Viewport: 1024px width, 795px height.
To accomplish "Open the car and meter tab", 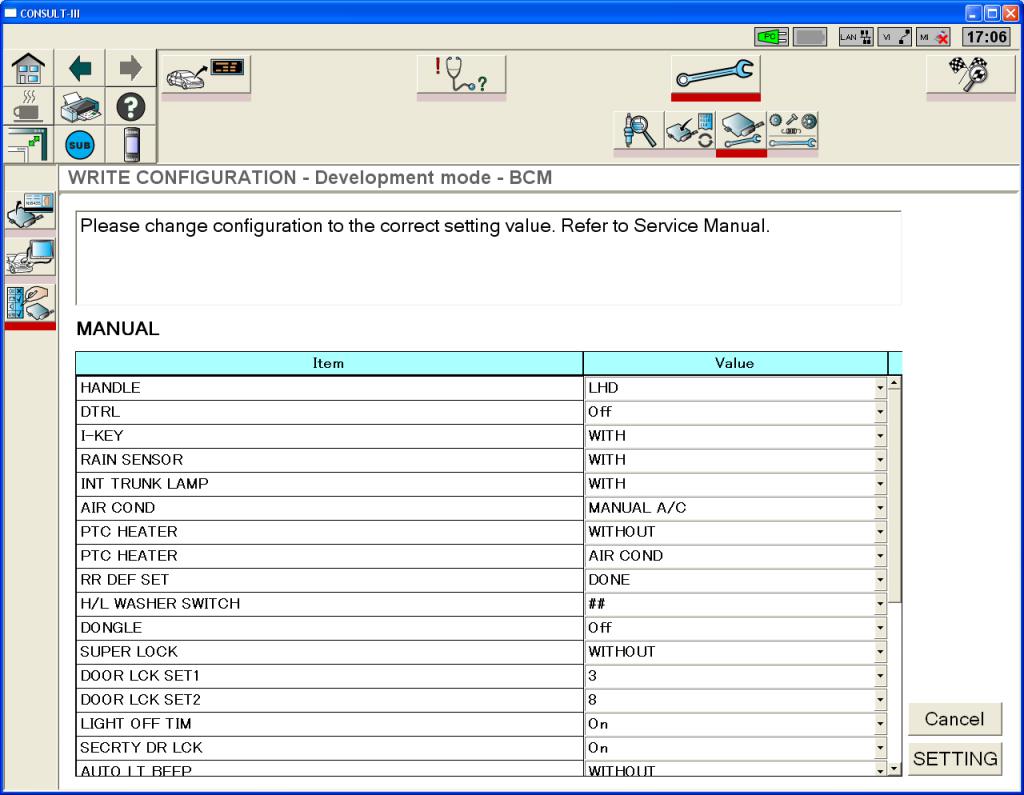I will (x=206, y=75).
